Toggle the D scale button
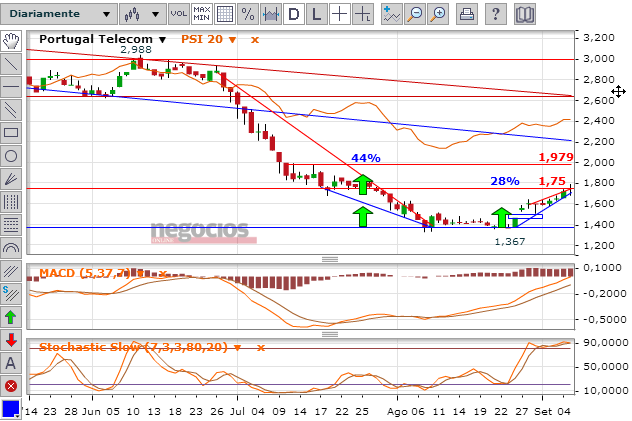Viewport: 632px width, 421px height. pos(294,14)
